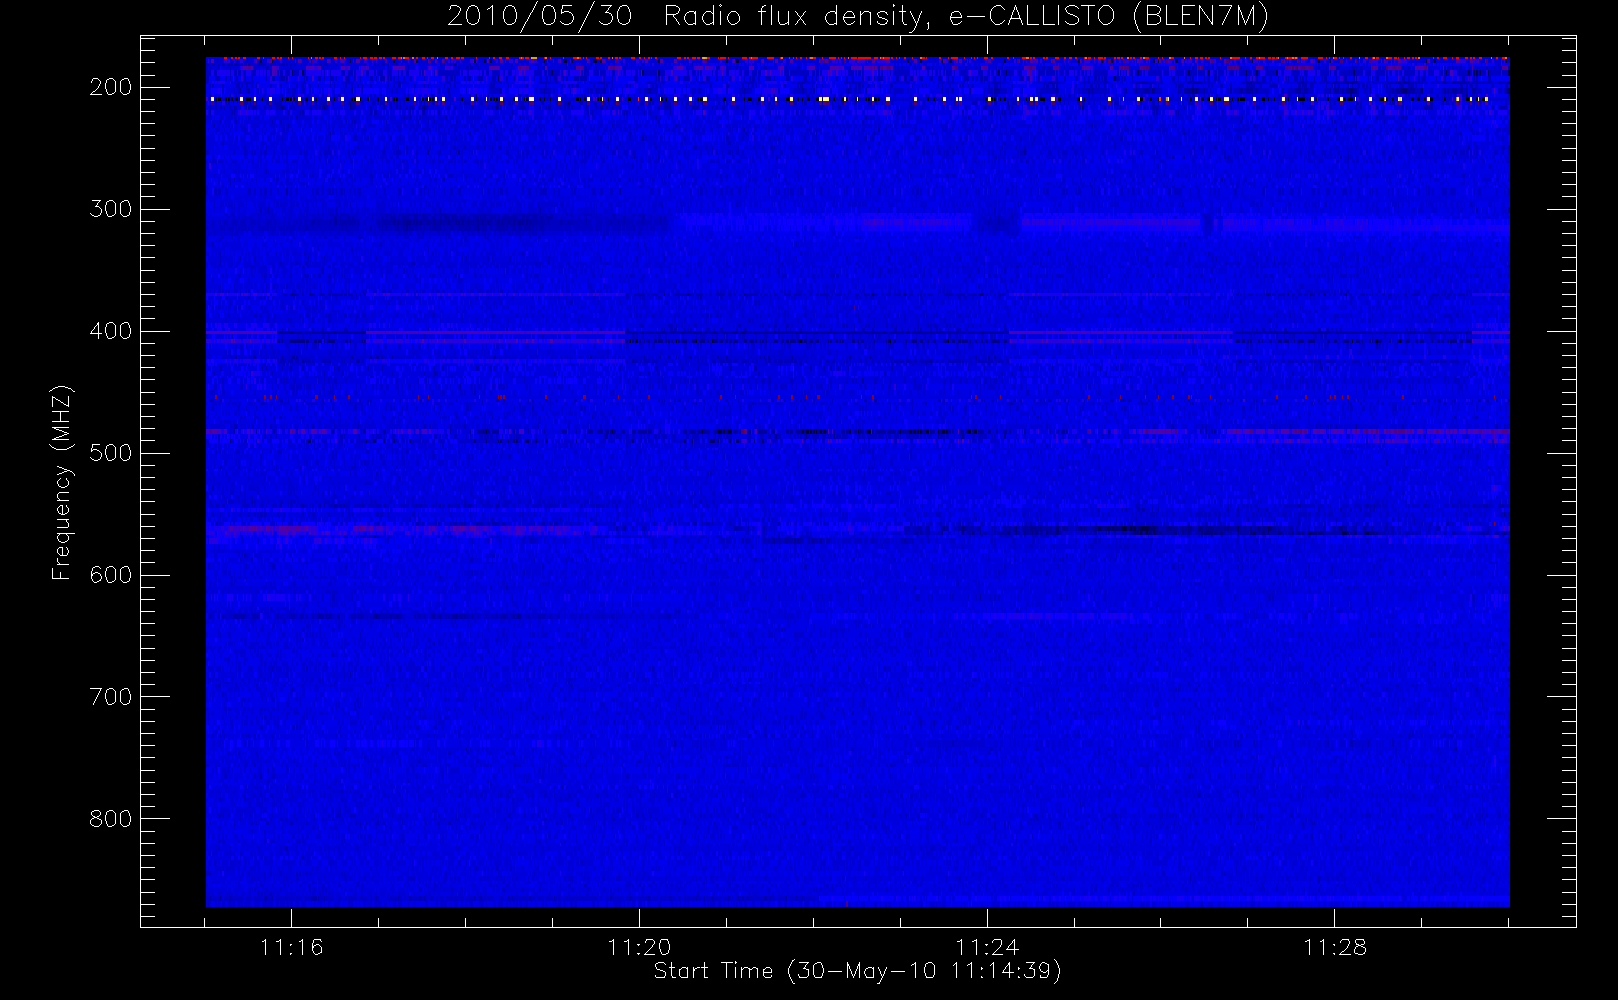Click the 600 frequency tick label

111,575
